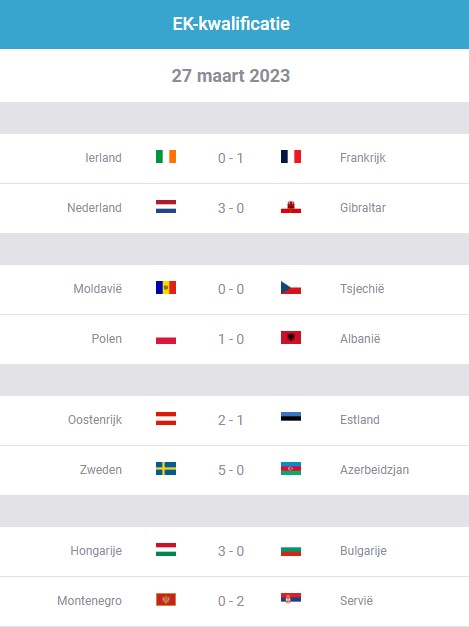This screenshot has height=627, width=469.
Task: Click the Ireland flag icon
Action: pyautogui.click(x=166, y=156)
